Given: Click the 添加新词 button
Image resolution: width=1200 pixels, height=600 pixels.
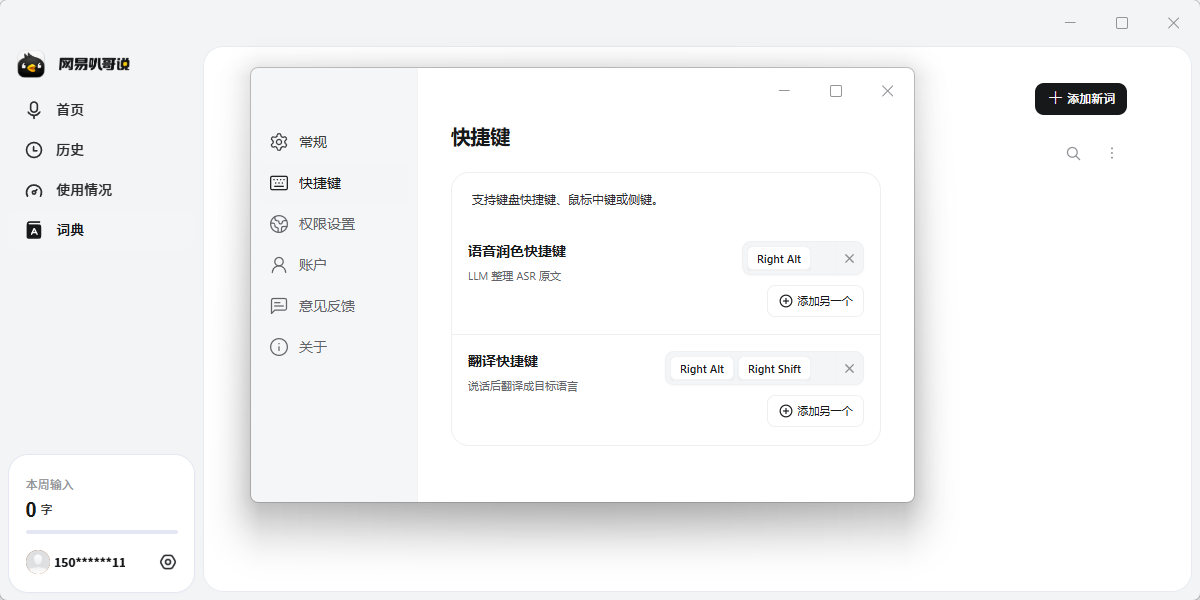Looking at the screenshot, I should tap(1081, 99).
